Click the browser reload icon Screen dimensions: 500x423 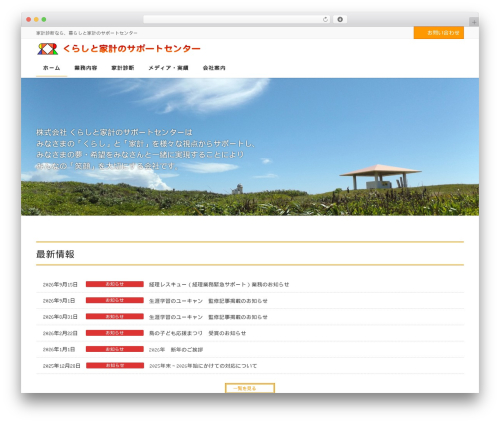click(325, 20)
